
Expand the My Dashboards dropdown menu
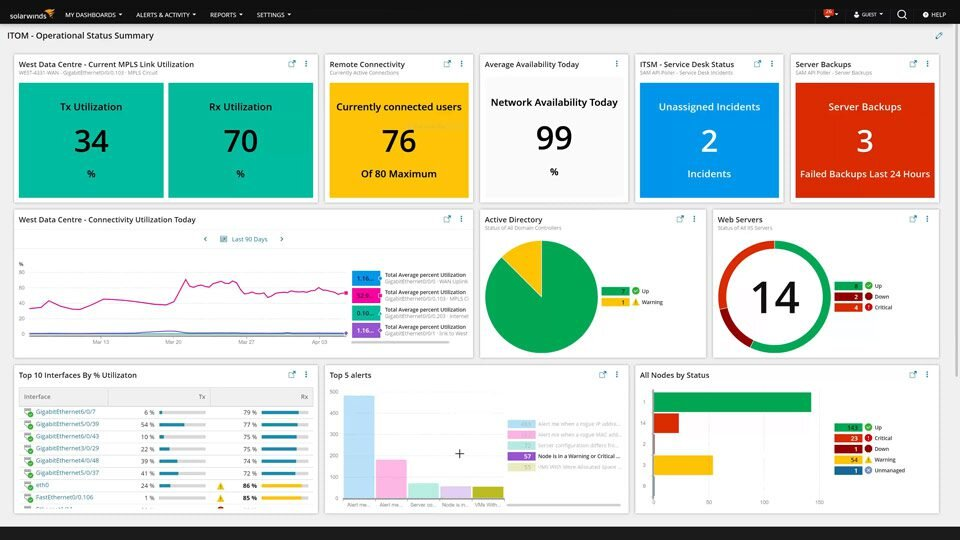coord(93,15)
